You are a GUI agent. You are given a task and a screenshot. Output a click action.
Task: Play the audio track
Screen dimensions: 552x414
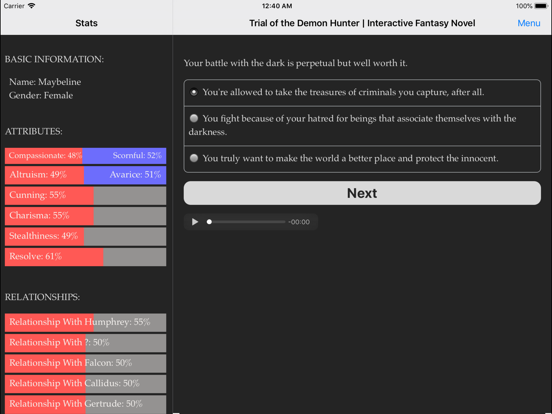[195, 222]
